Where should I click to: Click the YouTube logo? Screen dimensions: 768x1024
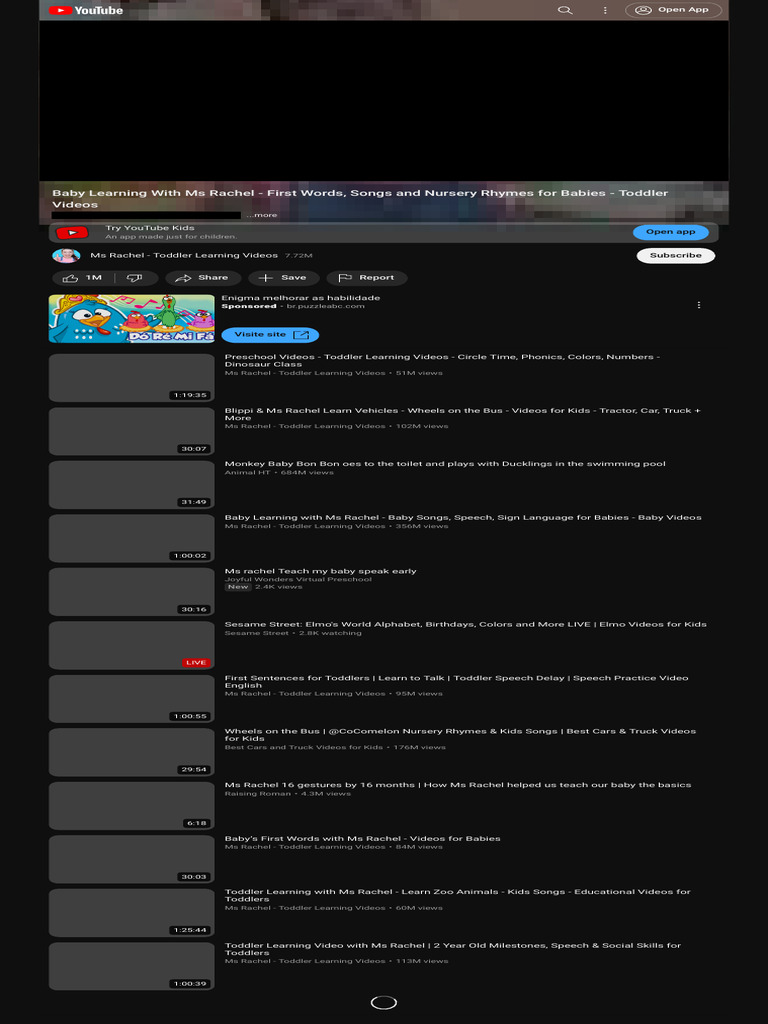click(86, 10)
